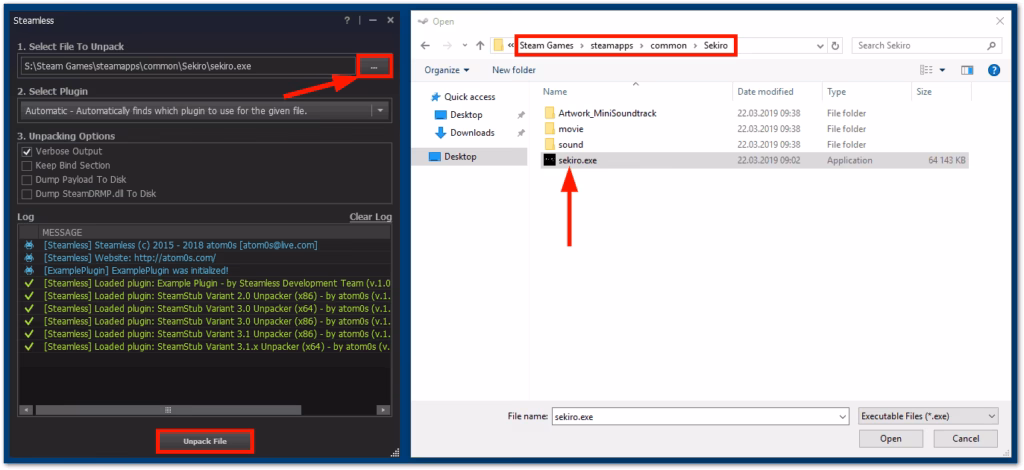Click the Up one level arrow
Screen dimensions: 1024x470
click(x=481, y=46)
